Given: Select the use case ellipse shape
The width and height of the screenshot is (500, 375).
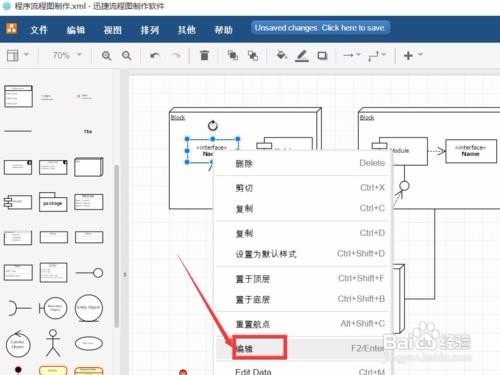Looking at the screenshot, I should coord(89,343).
